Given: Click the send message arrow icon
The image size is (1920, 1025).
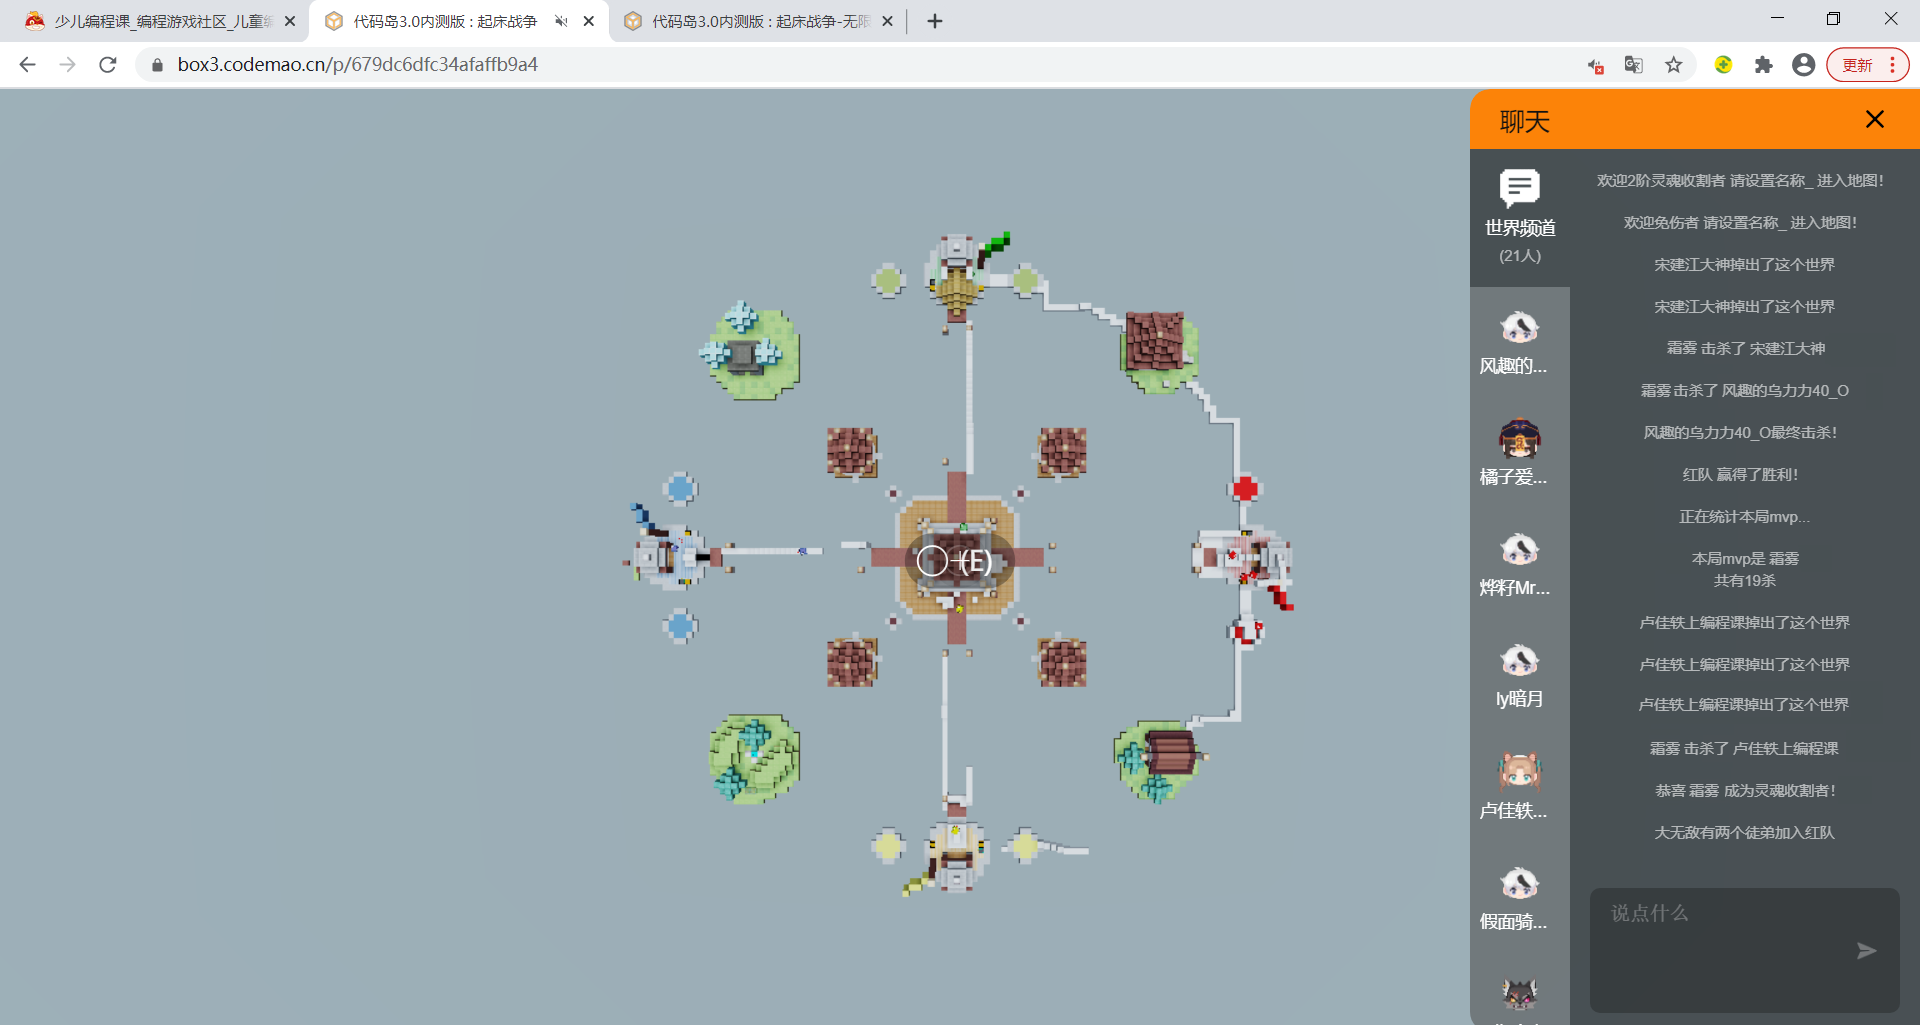Looking at the screenshot, I should click(1866, 951).
